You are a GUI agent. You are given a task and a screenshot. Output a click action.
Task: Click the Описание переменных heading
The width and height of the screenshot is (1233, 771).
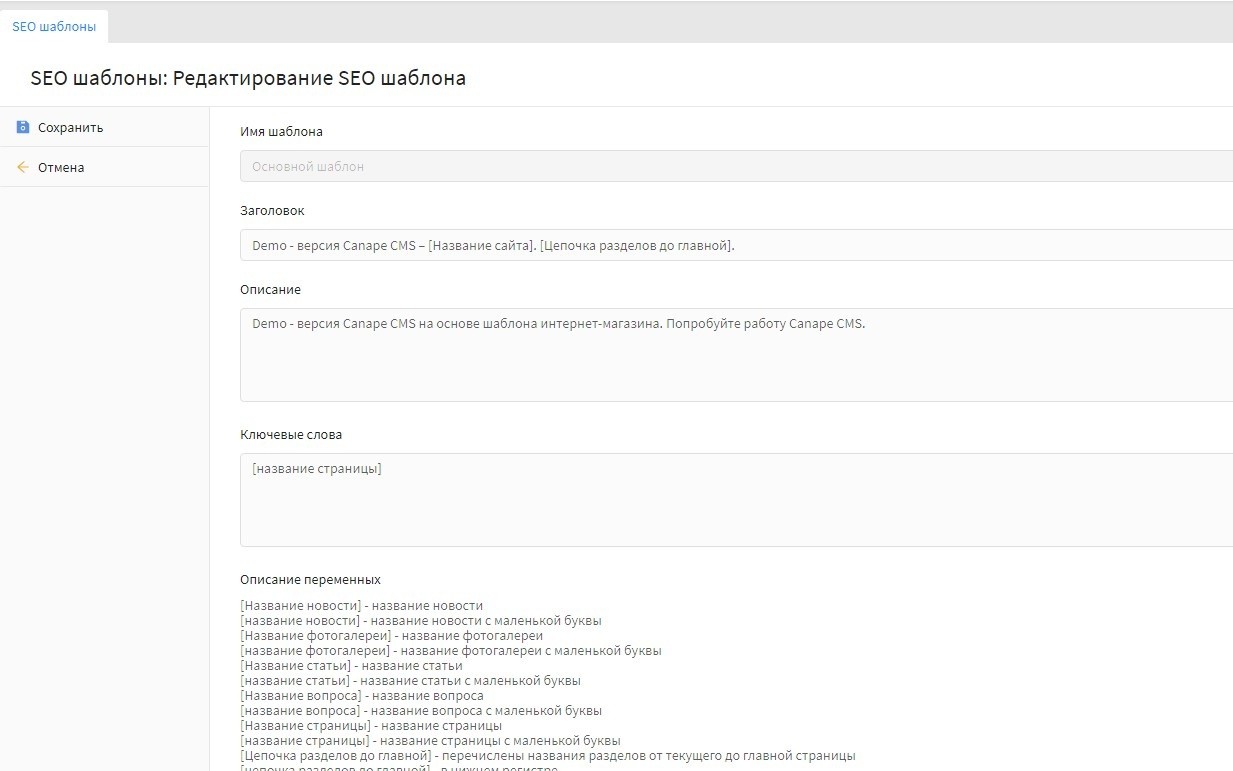coord(310,579)
